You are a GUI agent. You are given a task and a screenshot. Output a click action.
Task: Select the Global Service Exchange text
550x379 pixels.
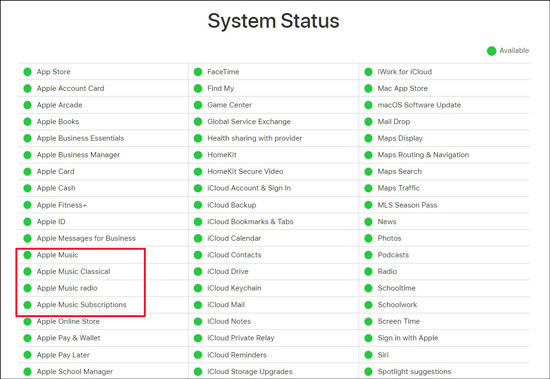pyautogui.click(x=249, y=122)
